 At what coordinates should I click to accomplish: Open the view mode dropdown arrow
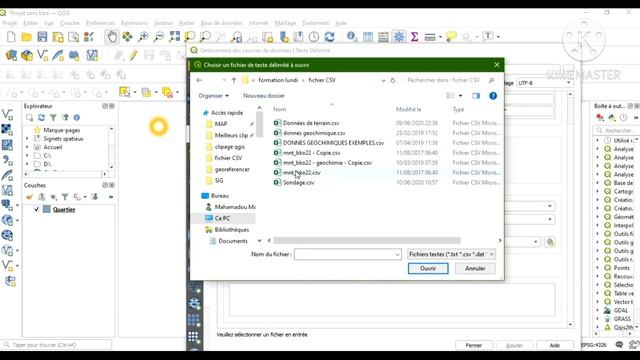pos(460,96)
